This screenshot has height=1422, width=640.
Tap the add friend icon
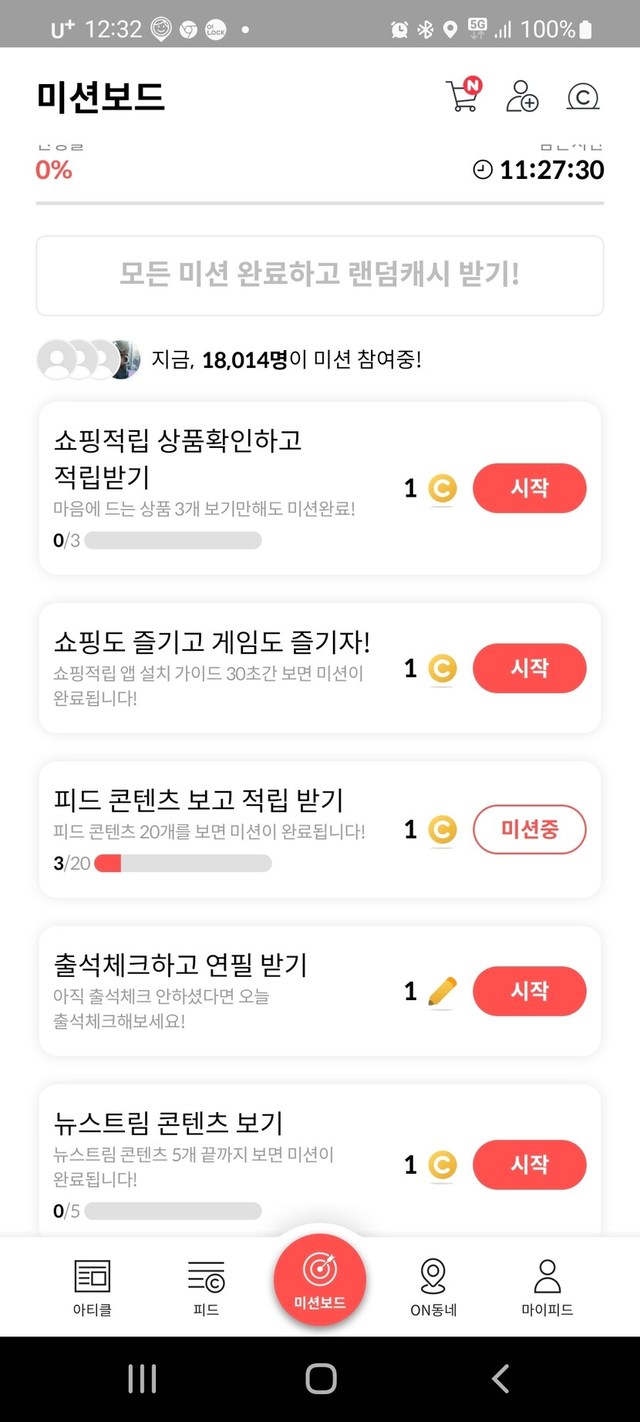click(x=522, y=96)
